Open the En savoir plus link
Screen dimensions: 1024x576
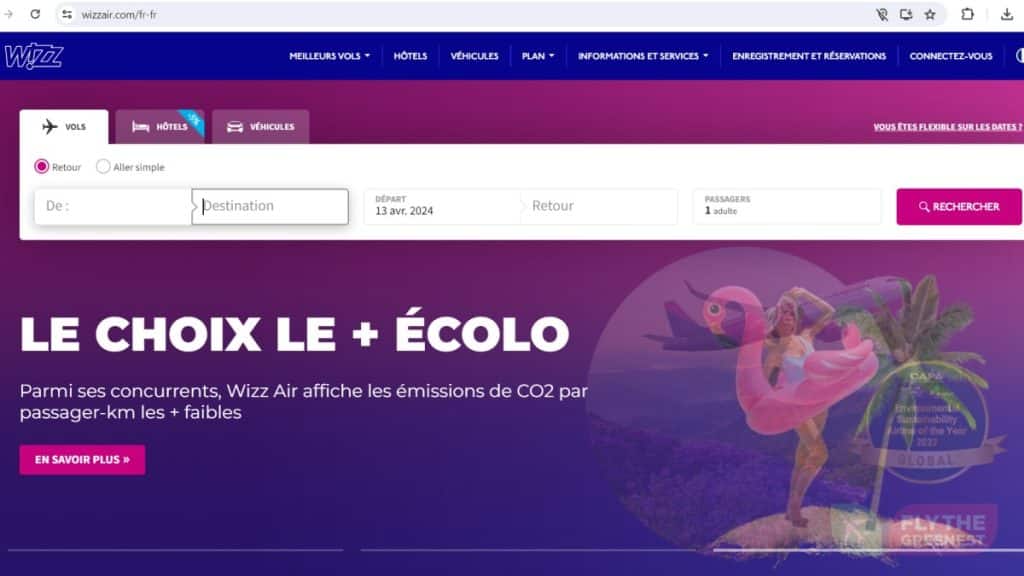(82, 460)
